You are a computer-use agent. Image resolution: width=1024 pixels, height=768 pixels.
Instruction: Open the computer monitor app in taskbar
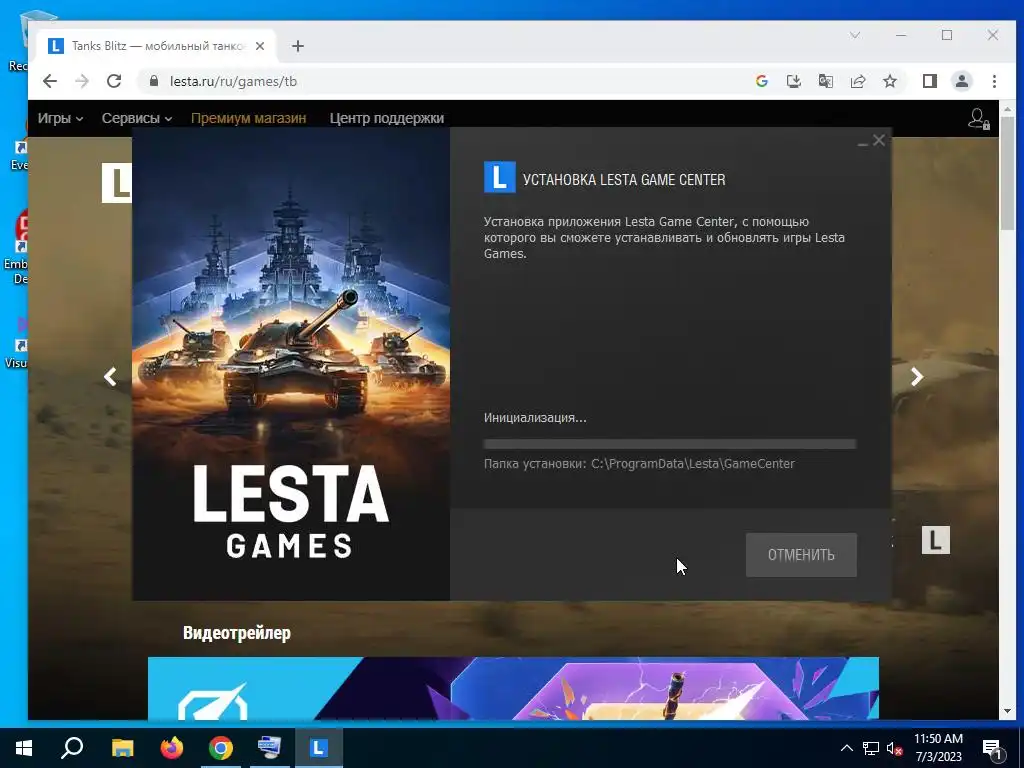270,748
